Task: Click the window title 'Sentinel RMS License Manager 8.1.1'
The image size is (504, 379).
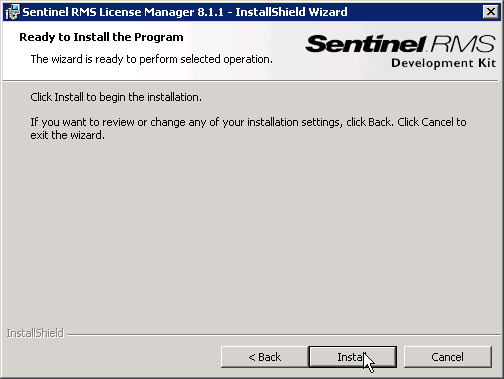Action: pyautogui.click(x=123, y=12)
